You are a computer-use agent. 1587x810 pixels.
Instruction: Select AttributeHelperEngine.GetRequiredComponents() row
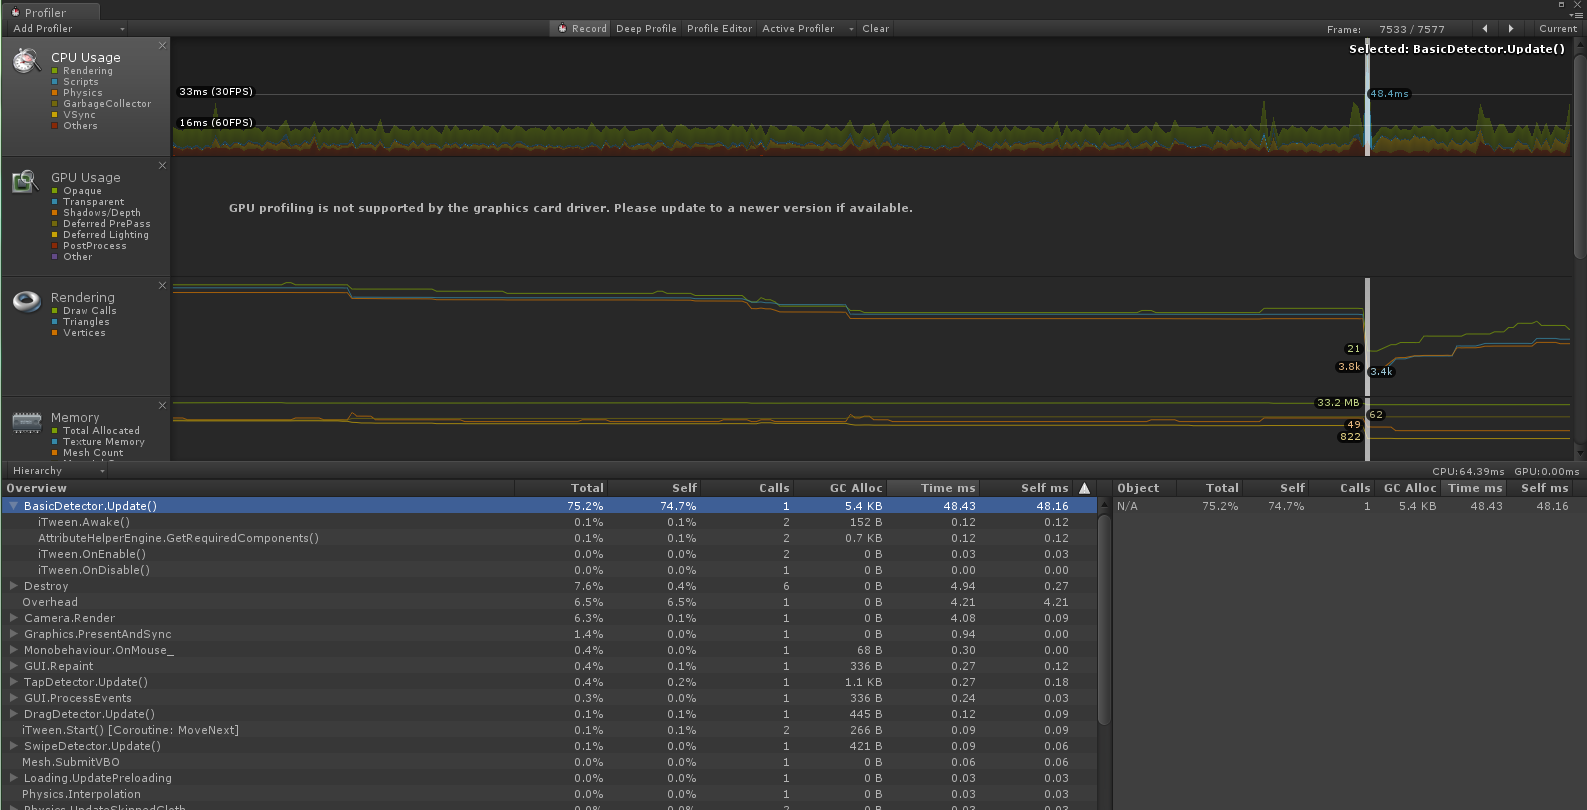click(549, 538)
